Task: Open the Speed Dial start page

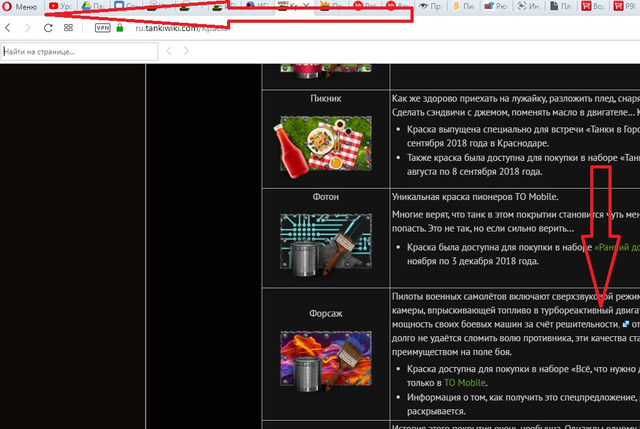Action: click(68, 28)
